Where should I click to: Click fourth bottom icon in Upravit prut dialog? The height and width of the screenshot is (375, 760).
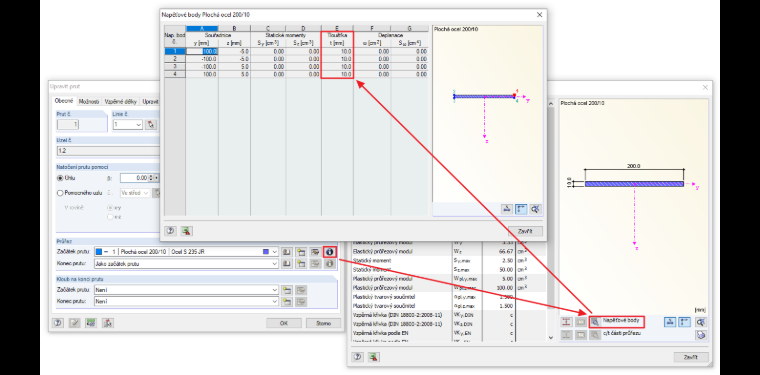(x=108, y=323)
